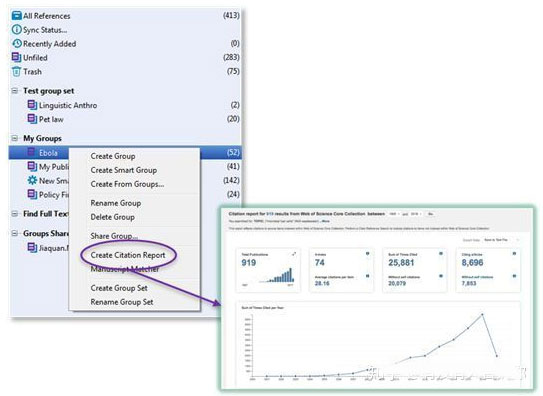Select Rename Group in context menu
Screen dimensions: 543x396
click(x=116, y=203)
